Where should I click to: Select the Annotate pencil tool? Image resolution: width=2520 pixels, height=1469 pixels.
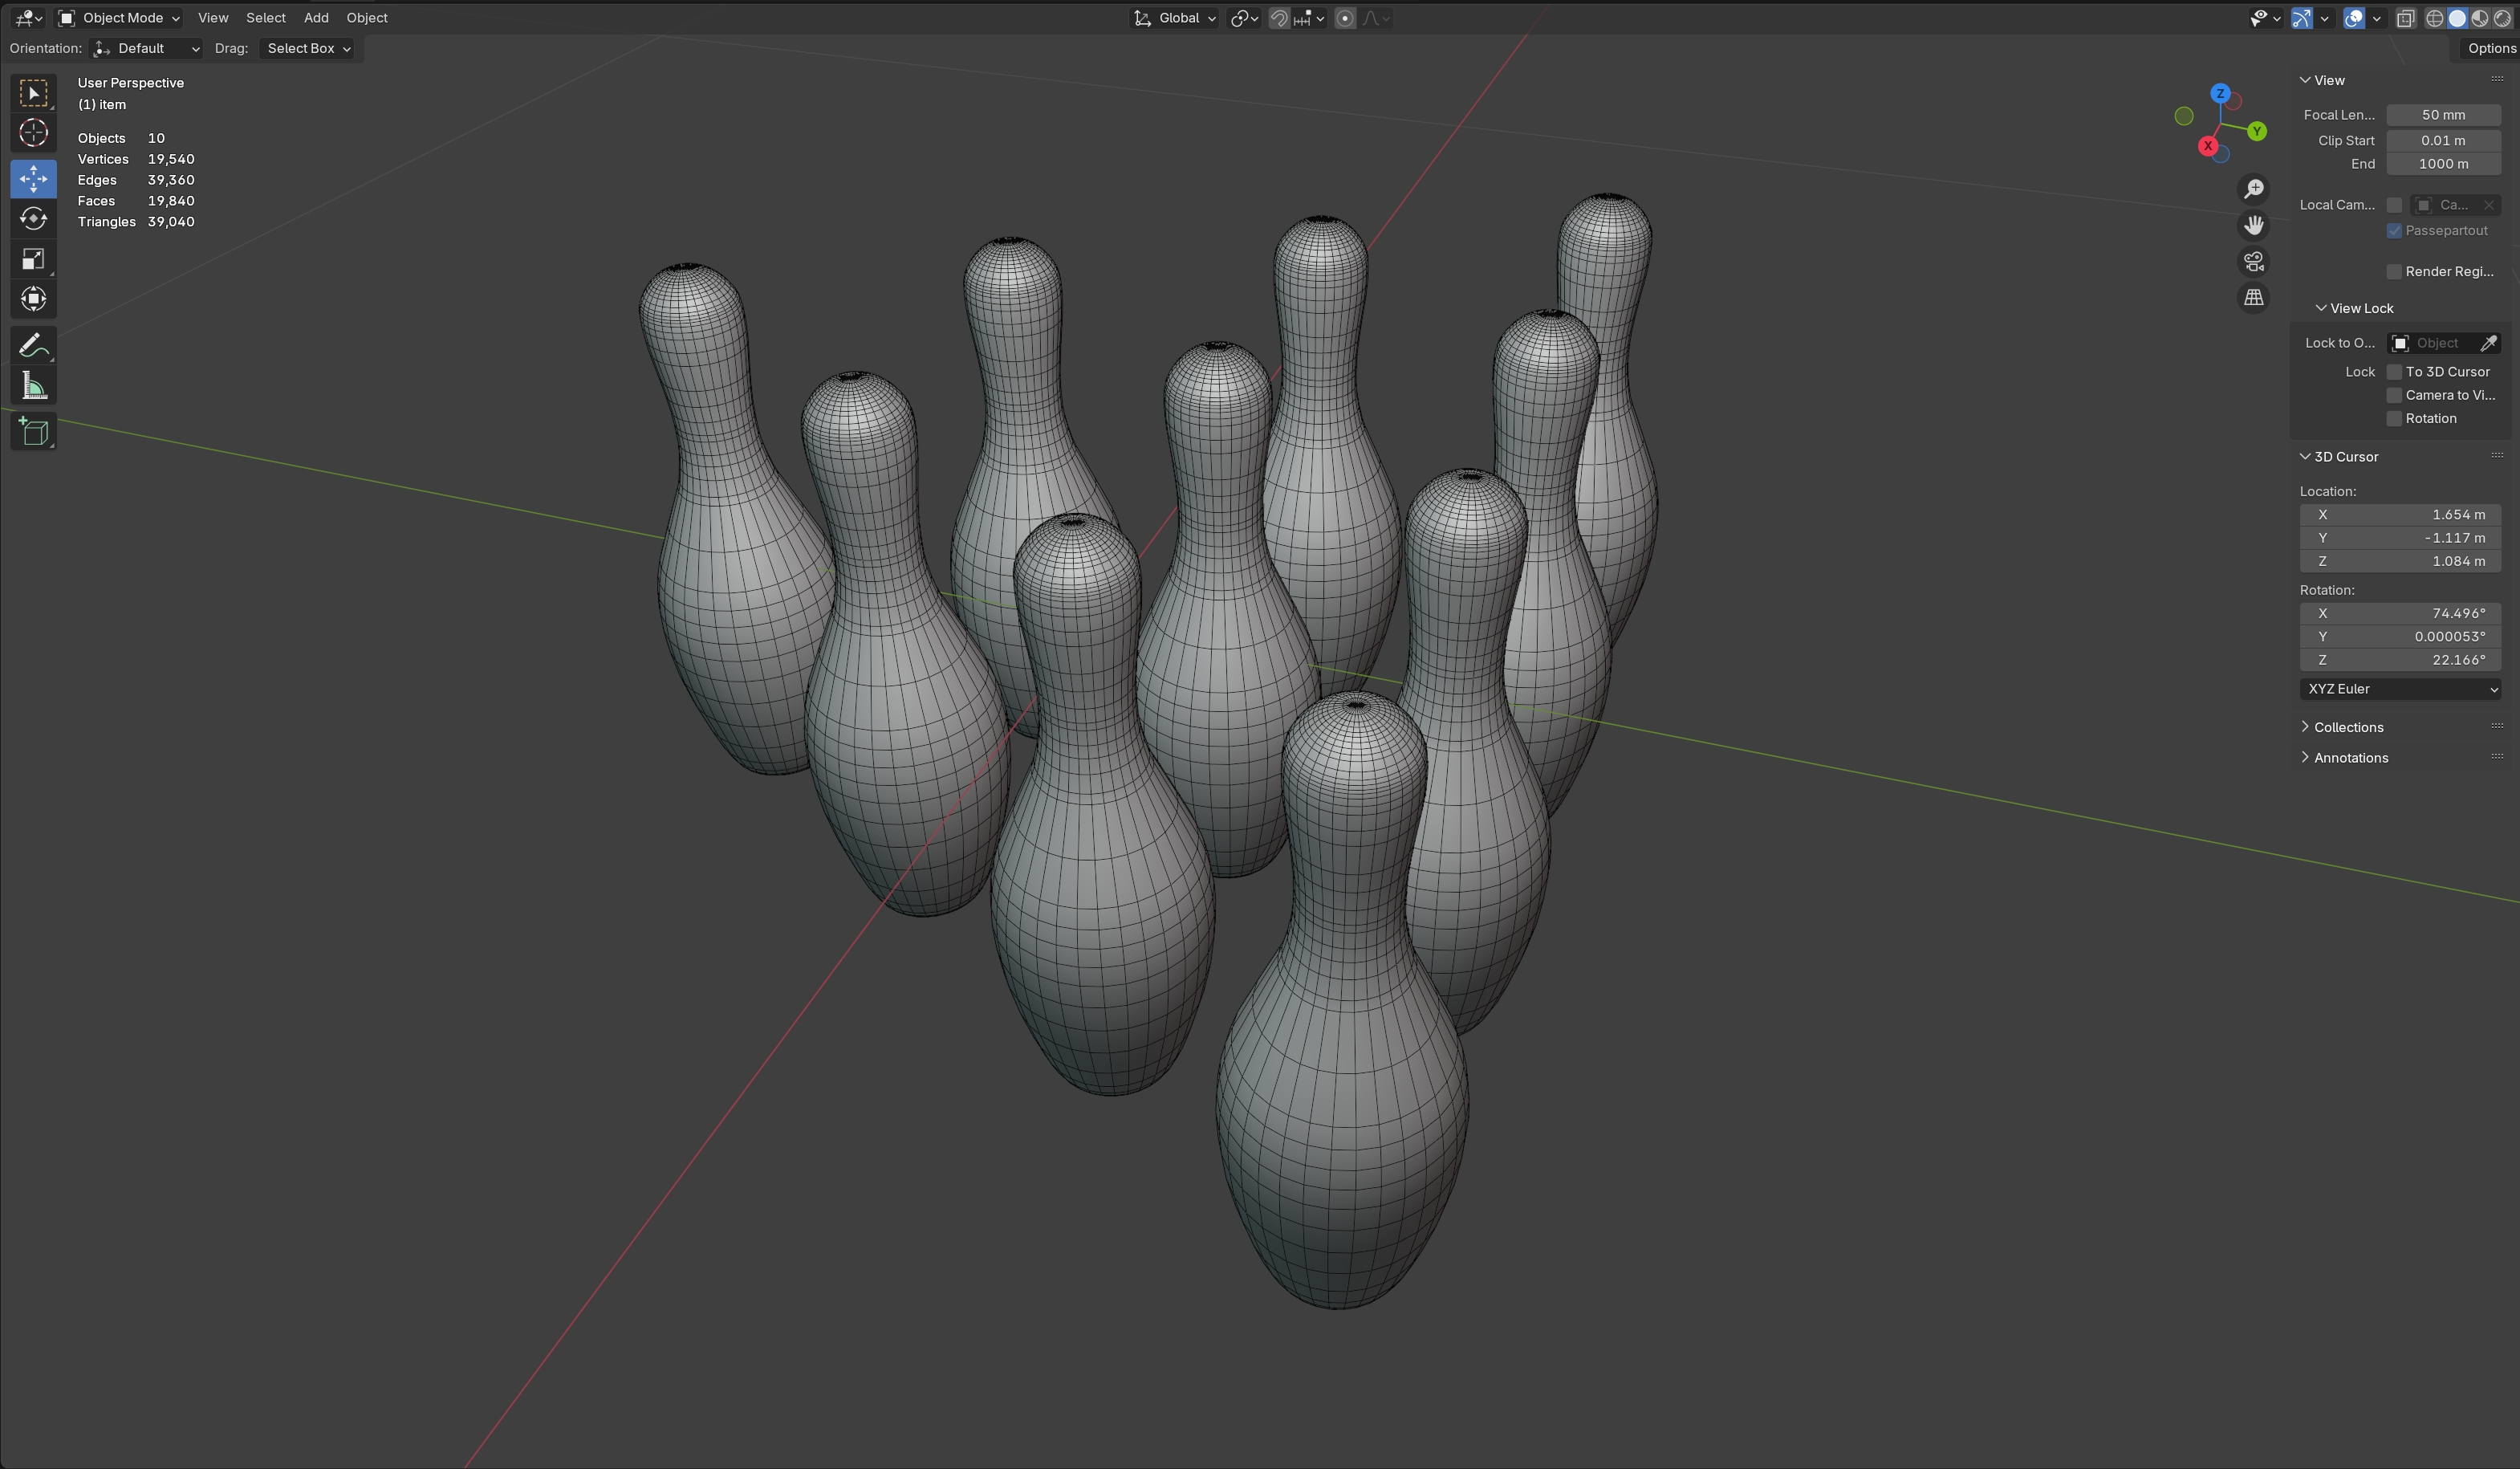[x=33, y=346]
